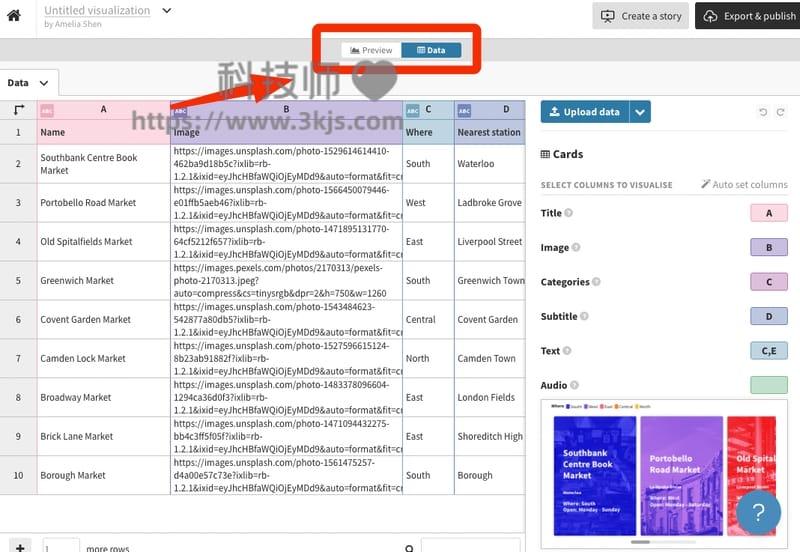Click Categories column binding box C
The width and height of the screenshot is (800, 552).
tap(769, 282)
